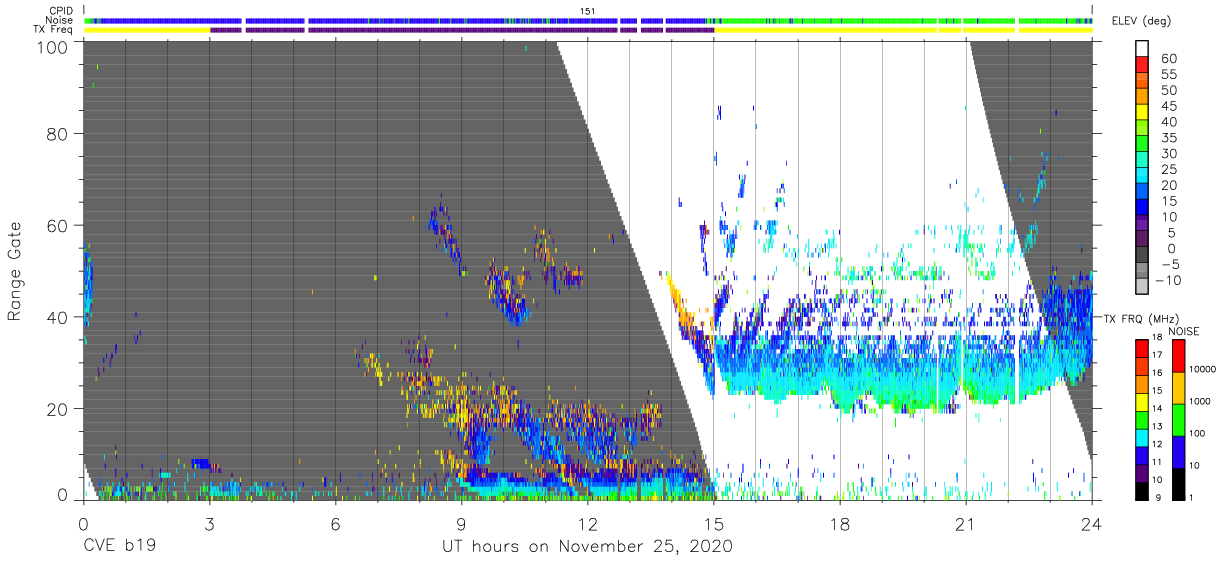This screenshot has height=567, width=1228.
Task: Click the 'UT hours on November 25, 2020' axis title
Action: click(x=587, y=547)
